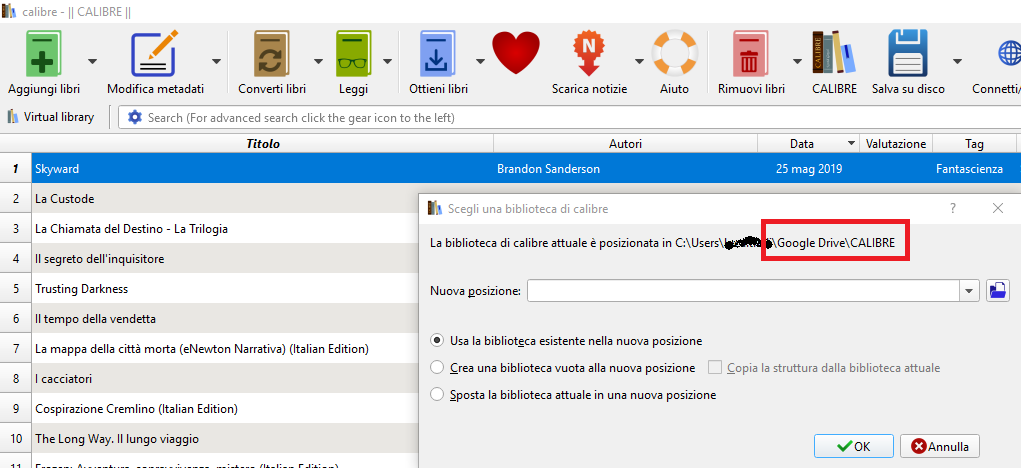Open Nuova posizione dropdown list
Image resolution: width=1021 pixels, height=468 pixels.
point(970,291)
